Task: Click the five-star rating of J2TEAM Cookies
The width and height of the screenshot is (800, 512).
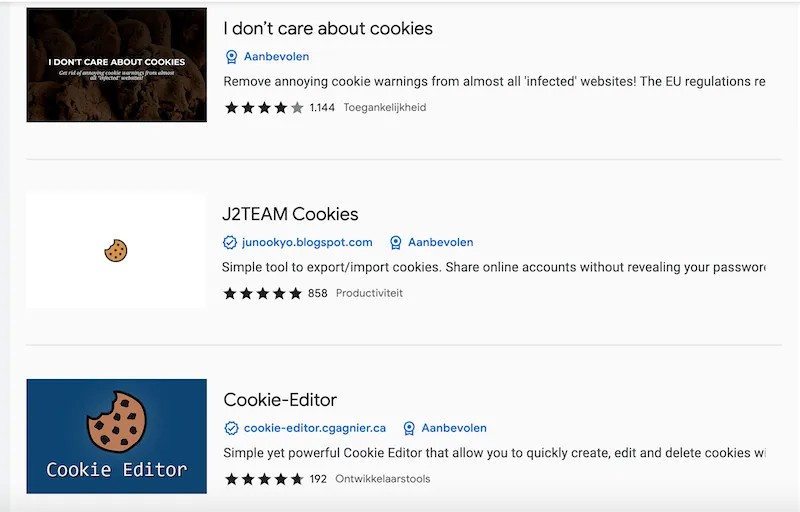Action: (x=263, y=293)
